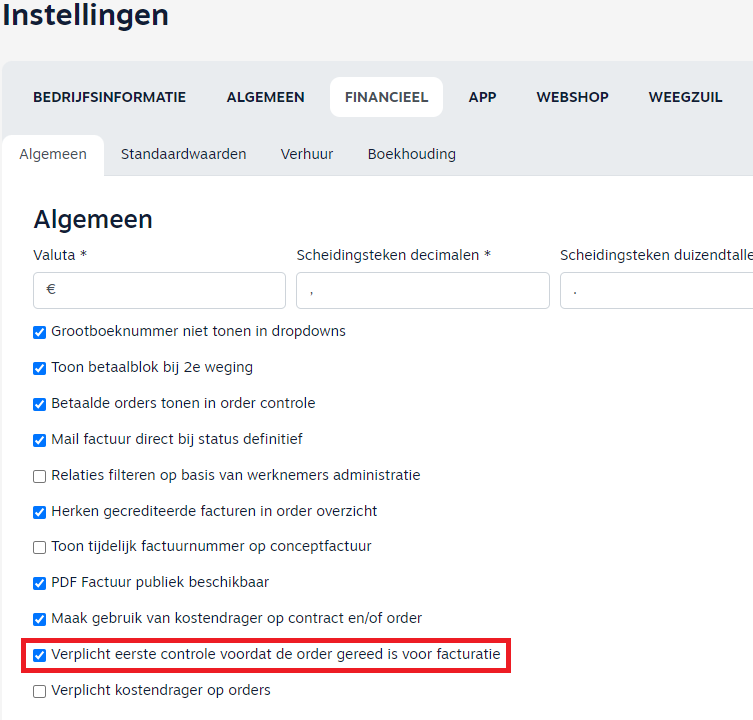The image size is (753, 720).
Task: Switch to the Standaardwaarden subtab
Action: 183,154
